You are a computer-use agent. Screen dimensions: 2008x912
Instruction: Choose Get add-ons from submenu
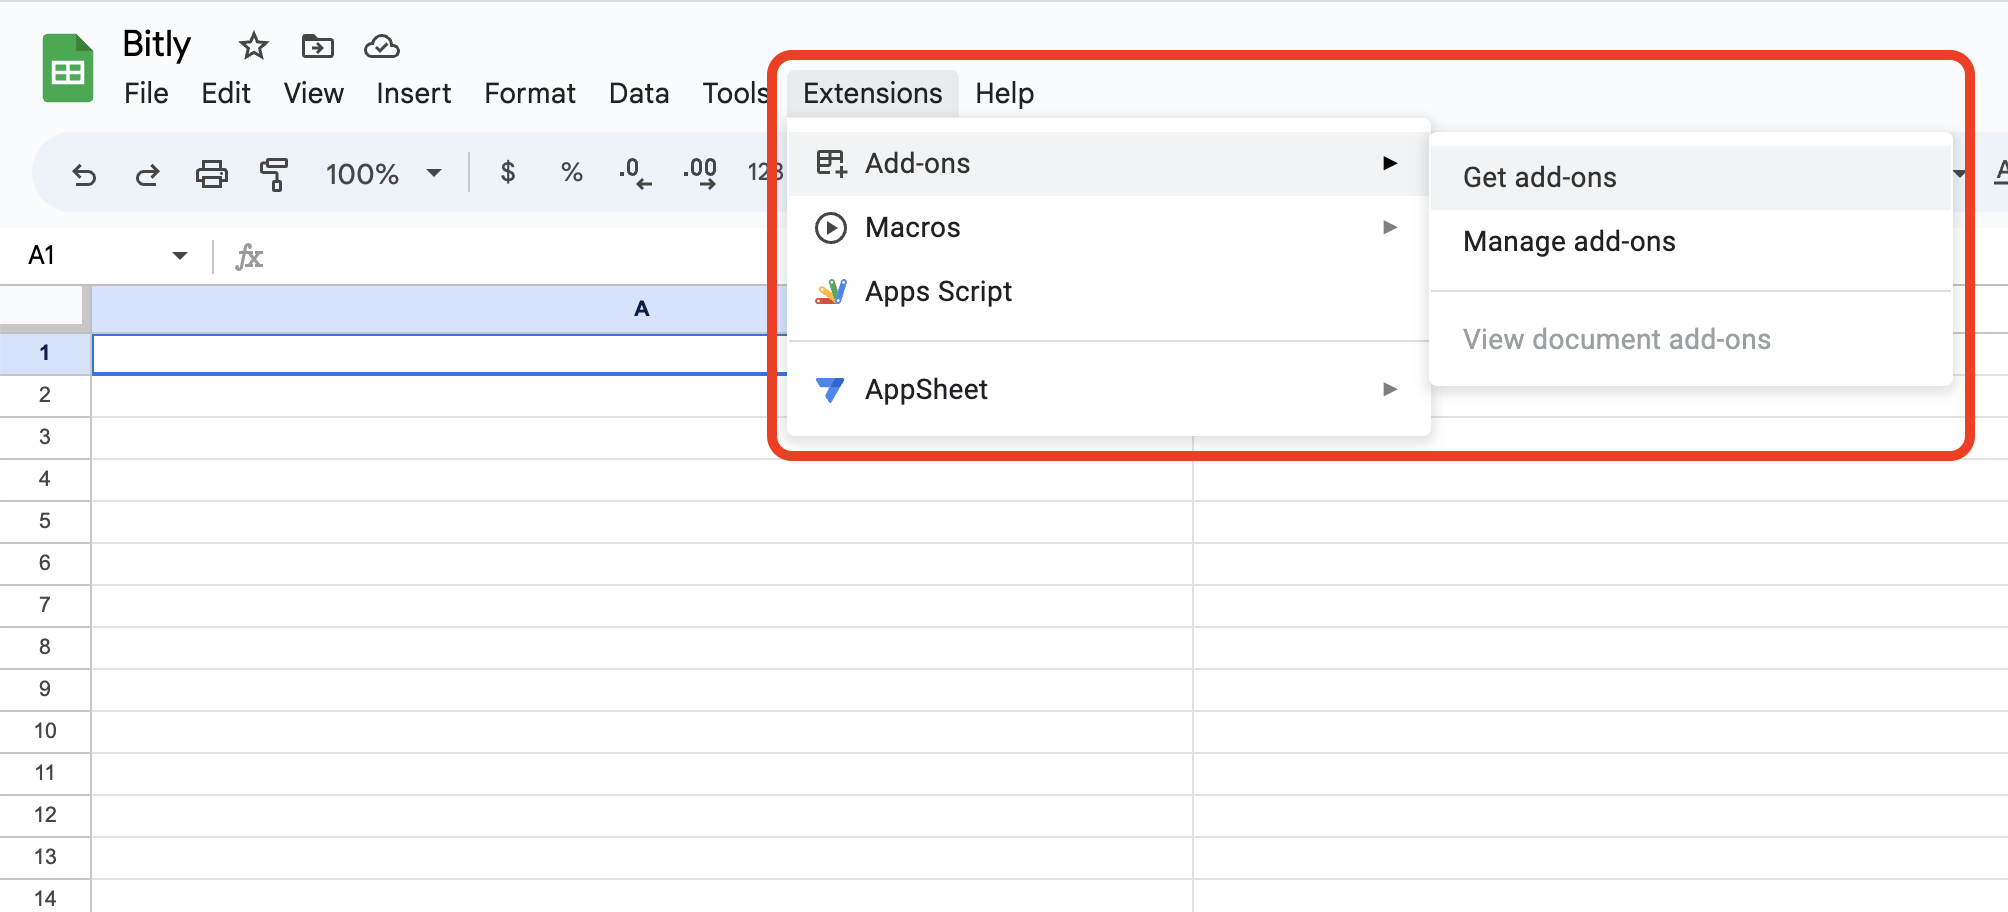click(x=1540, y=178)
